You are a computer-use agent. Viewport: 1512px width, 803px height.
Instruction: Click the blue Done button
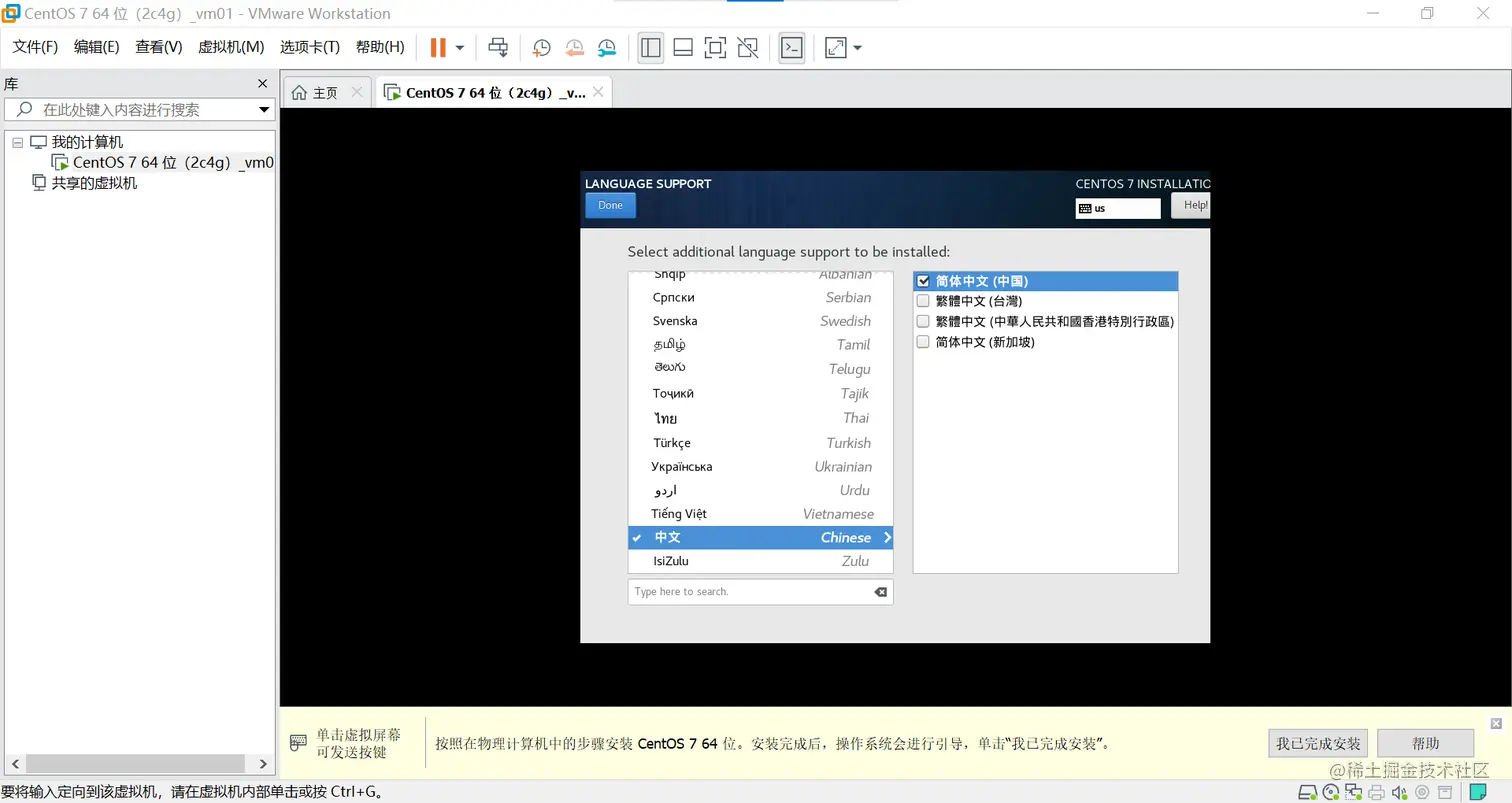point(610,205)
